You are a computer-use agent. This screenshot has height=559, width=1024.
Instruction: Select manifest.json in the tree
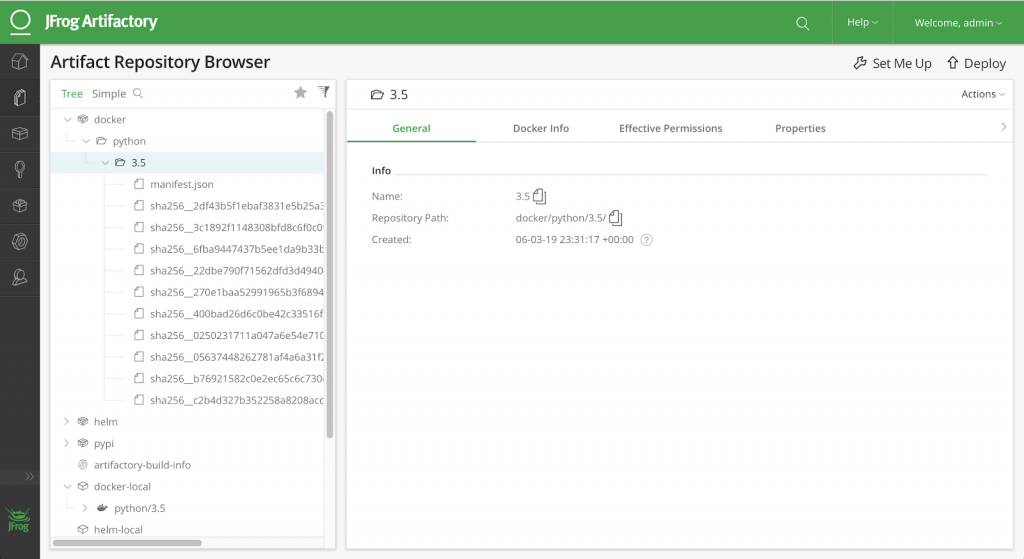[x=181, y=185]
